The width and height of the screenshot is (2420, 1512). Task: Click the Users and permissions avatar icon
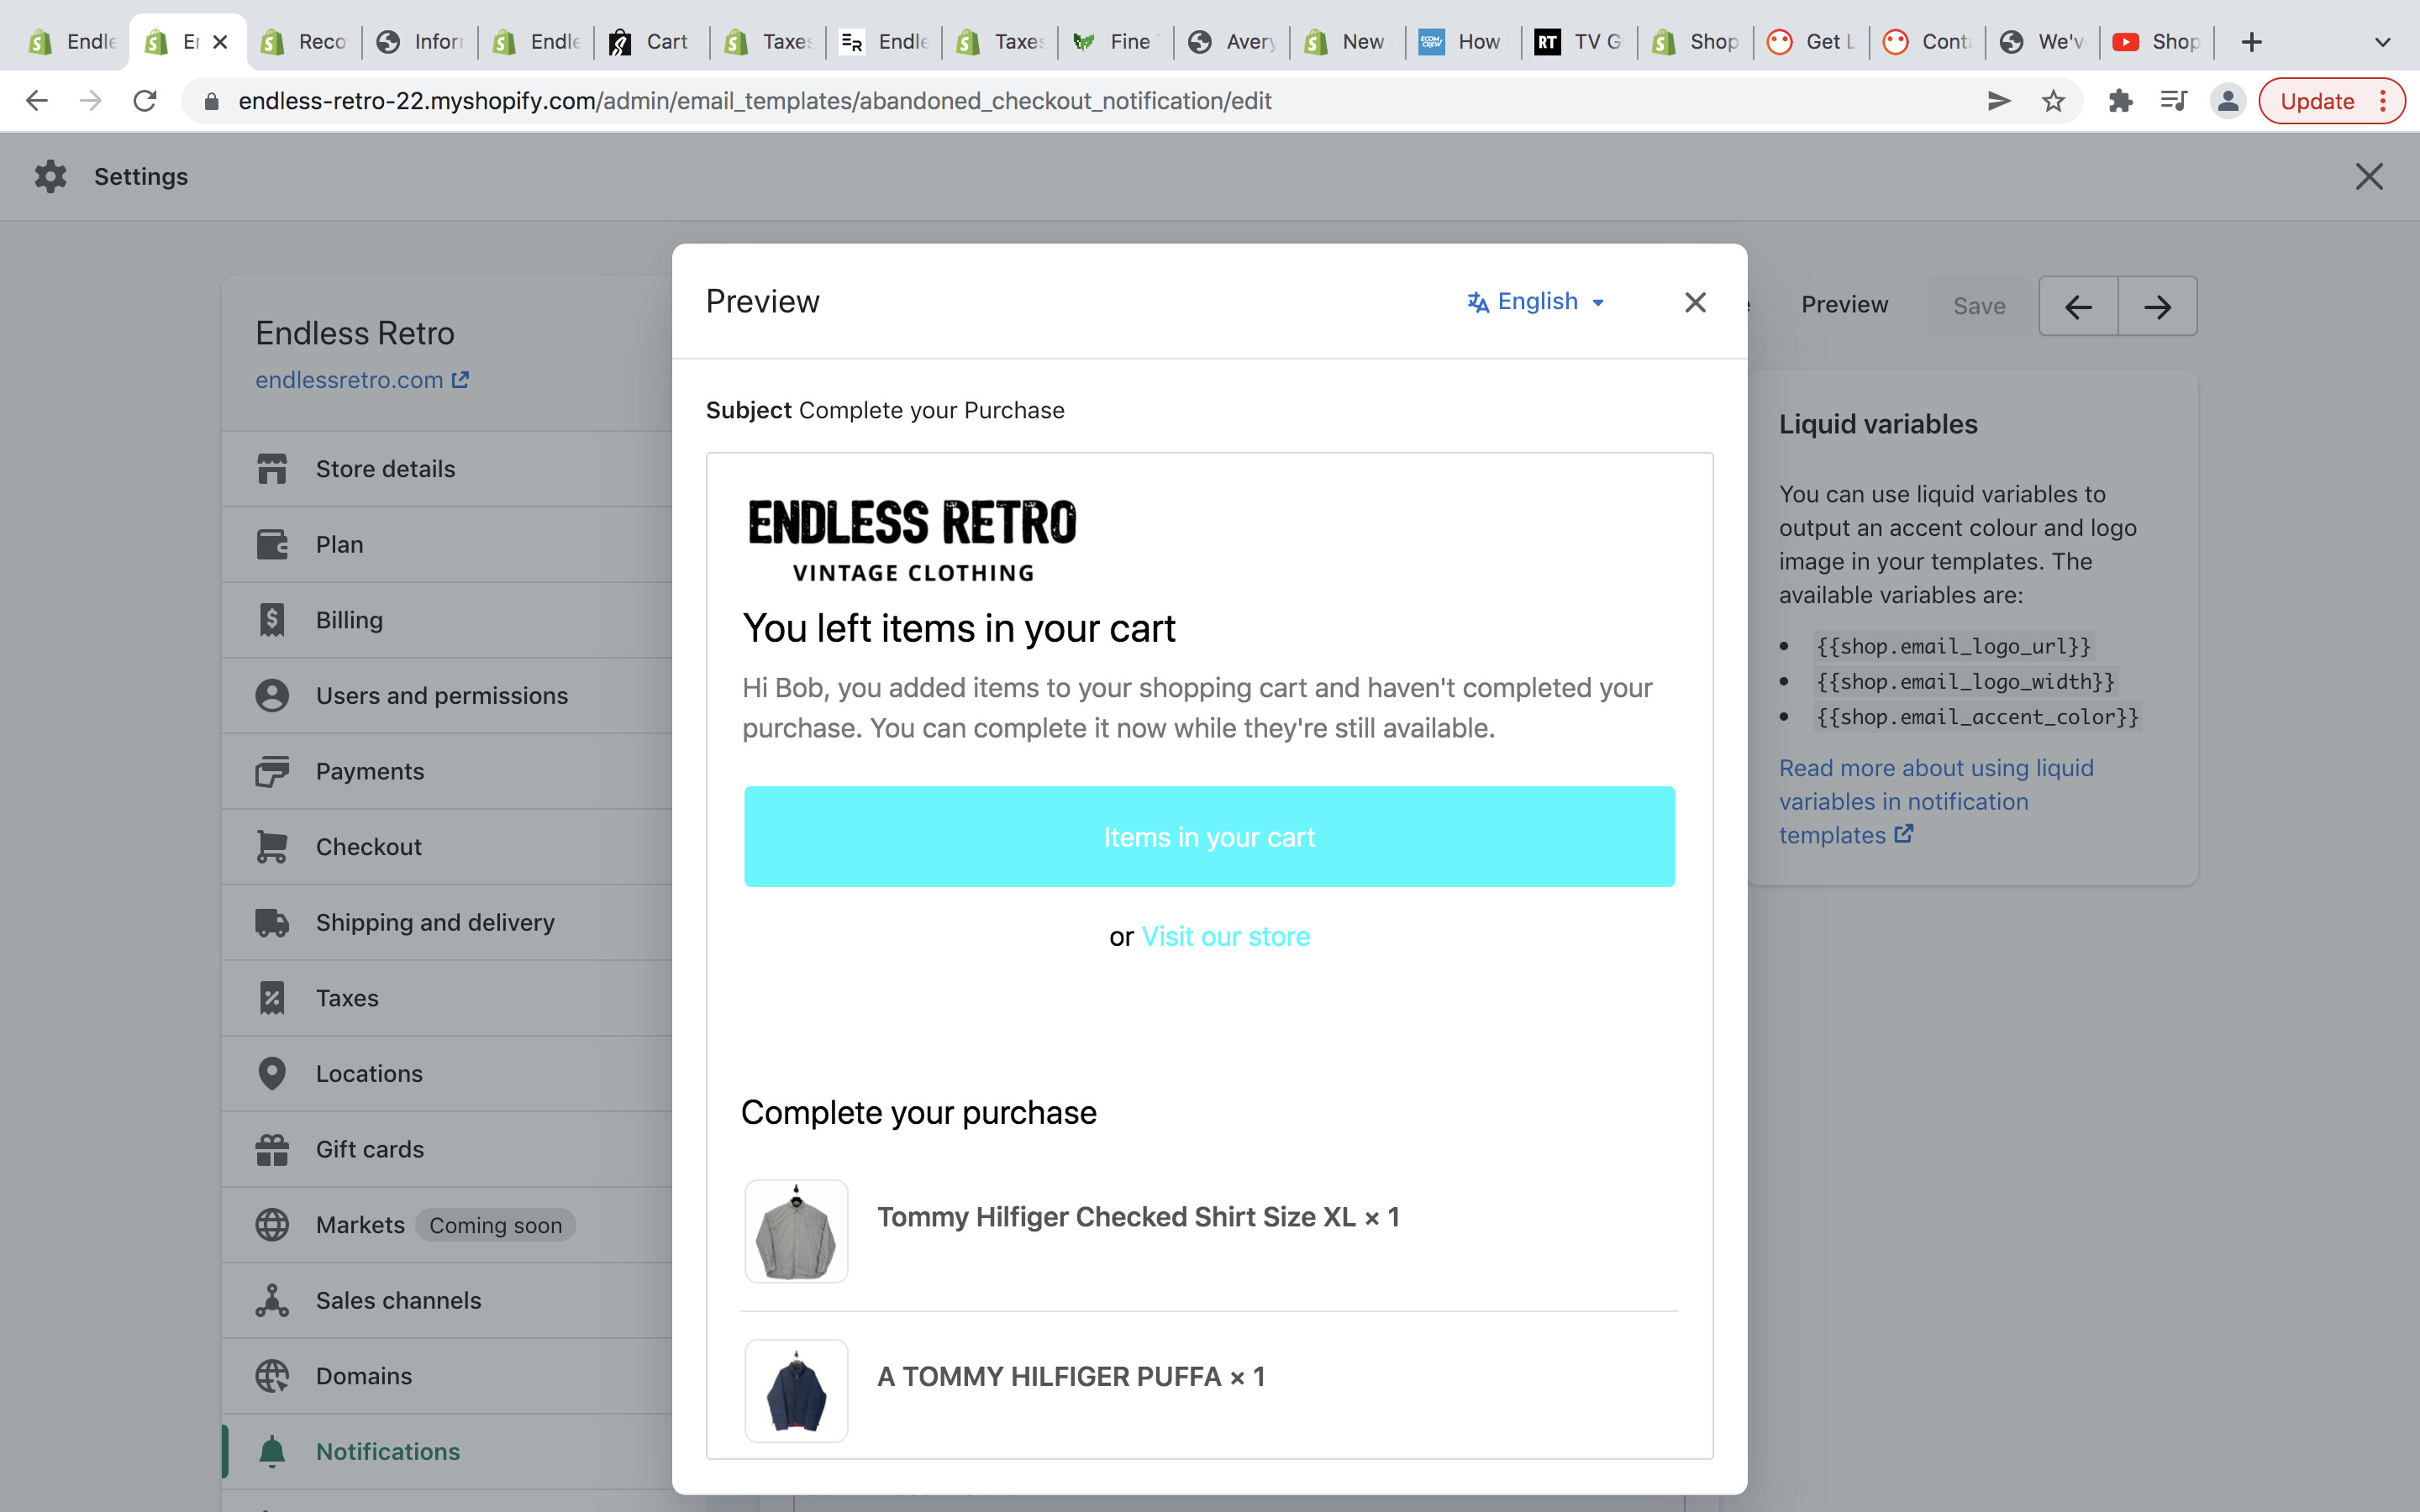[x=272, y=695]
